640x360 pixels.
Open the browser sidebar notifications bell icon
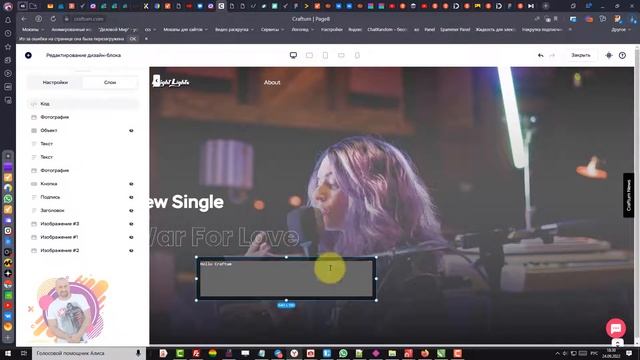click(x=8, y=20)
